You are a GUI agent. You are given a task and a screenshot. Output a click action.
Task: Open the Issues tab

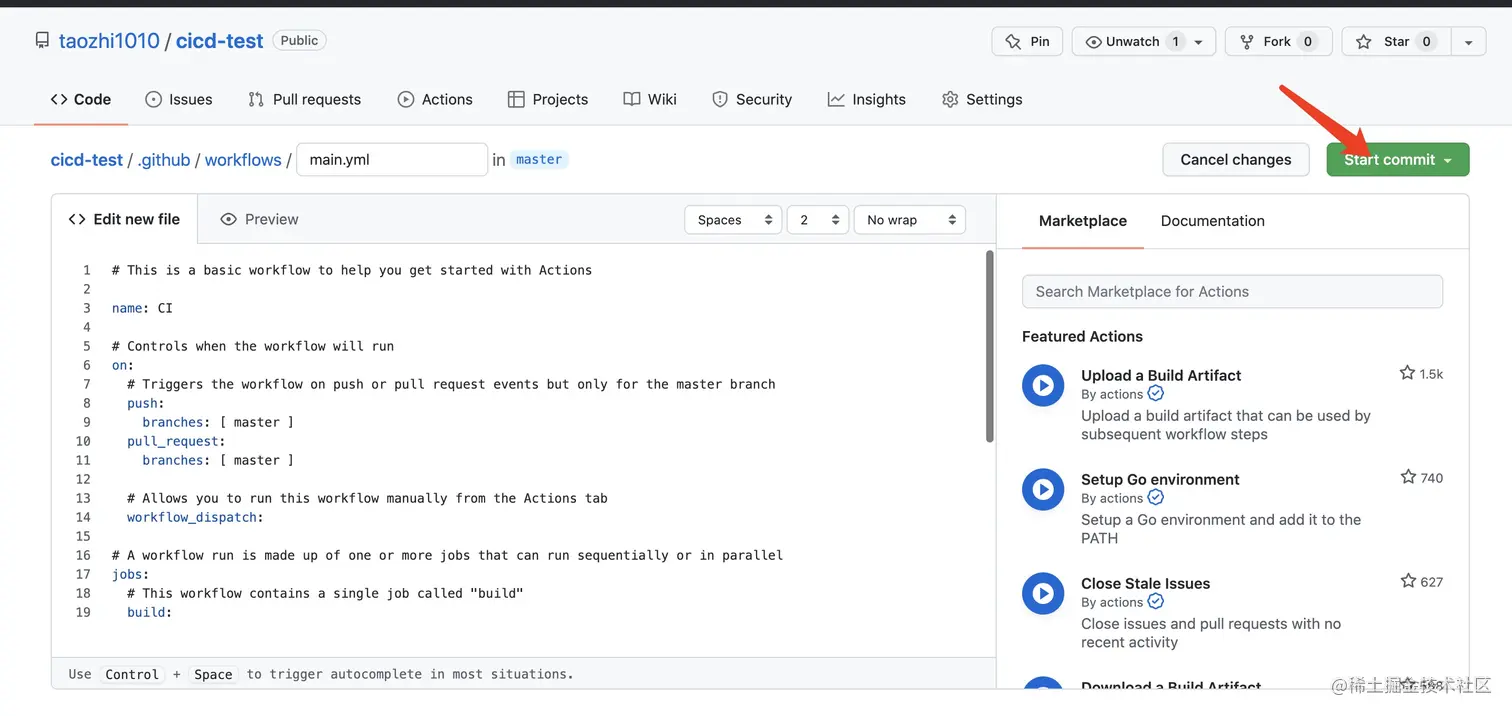179,99
